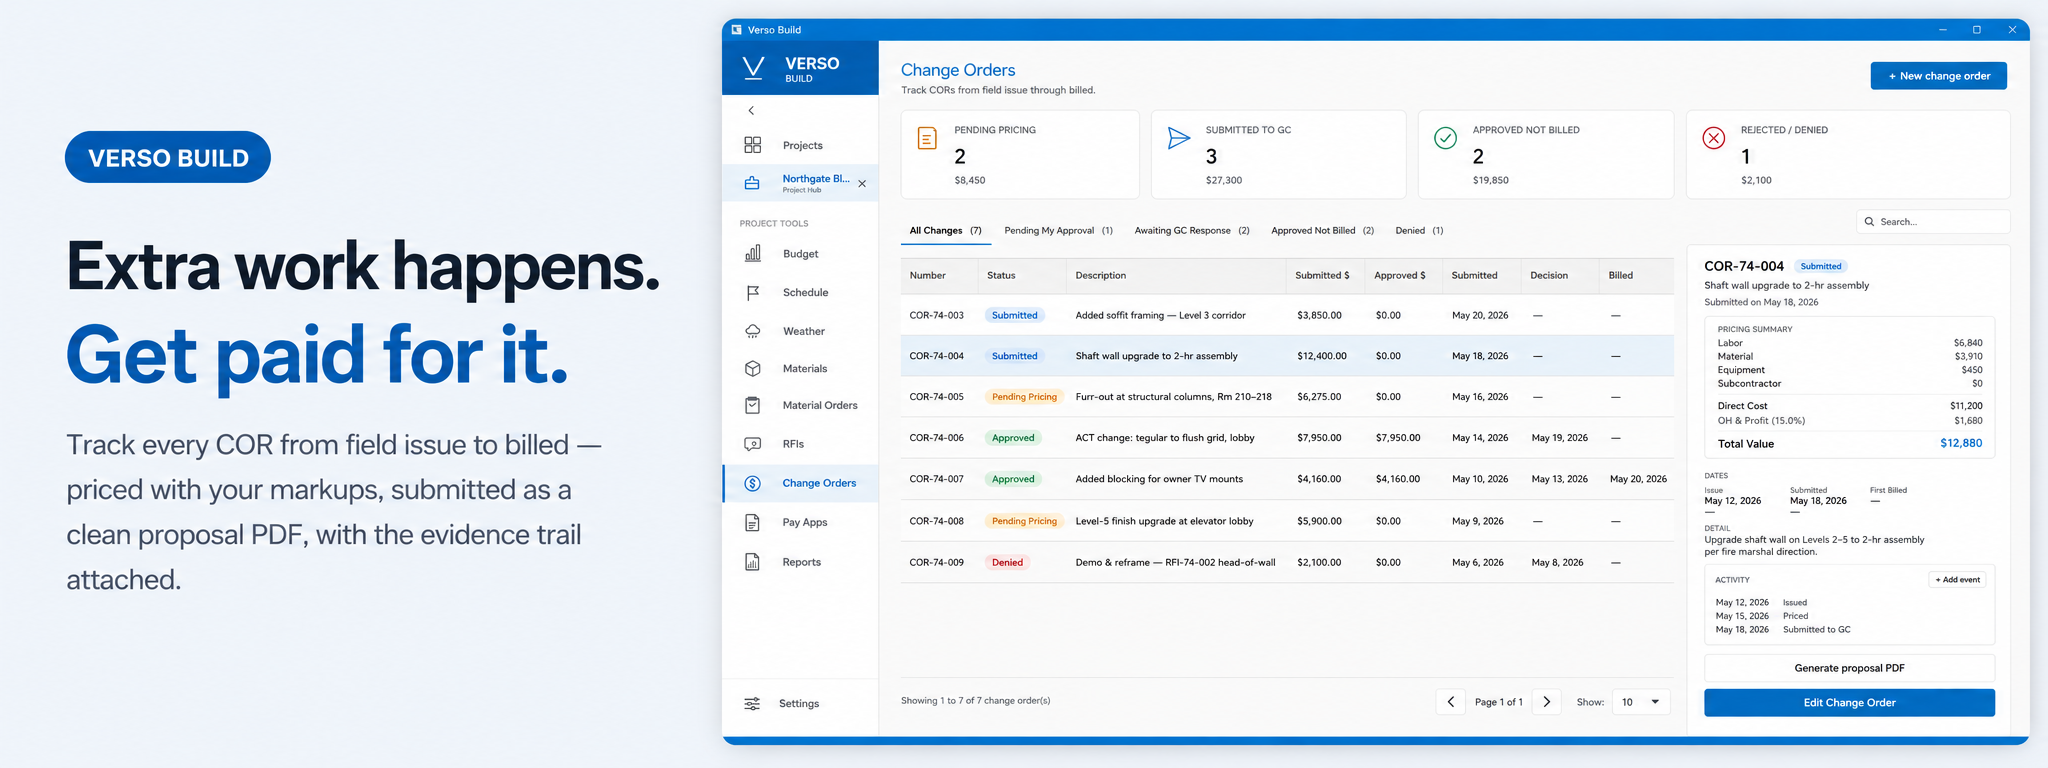Click Shaft wall upgrade row description
2048x768 pixels.
1156,356
